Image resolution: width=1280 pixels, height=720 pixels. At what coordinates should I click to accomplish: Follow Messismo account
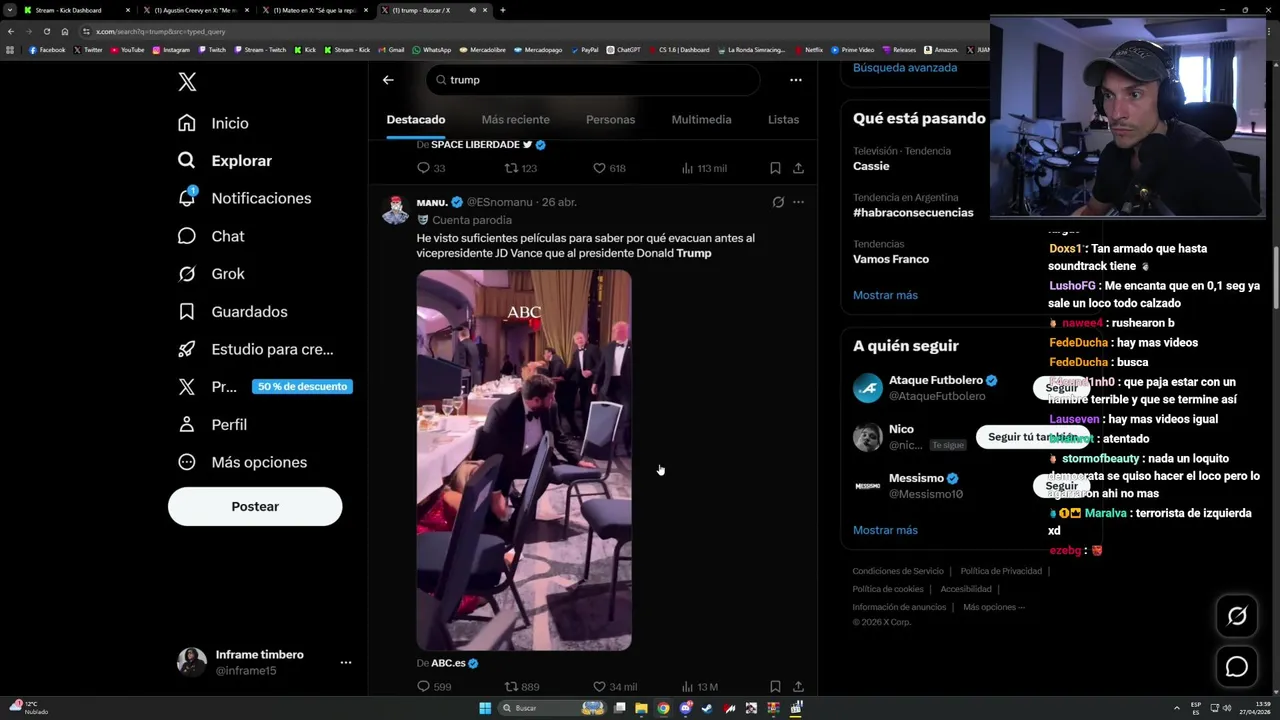pos(1061,486)
